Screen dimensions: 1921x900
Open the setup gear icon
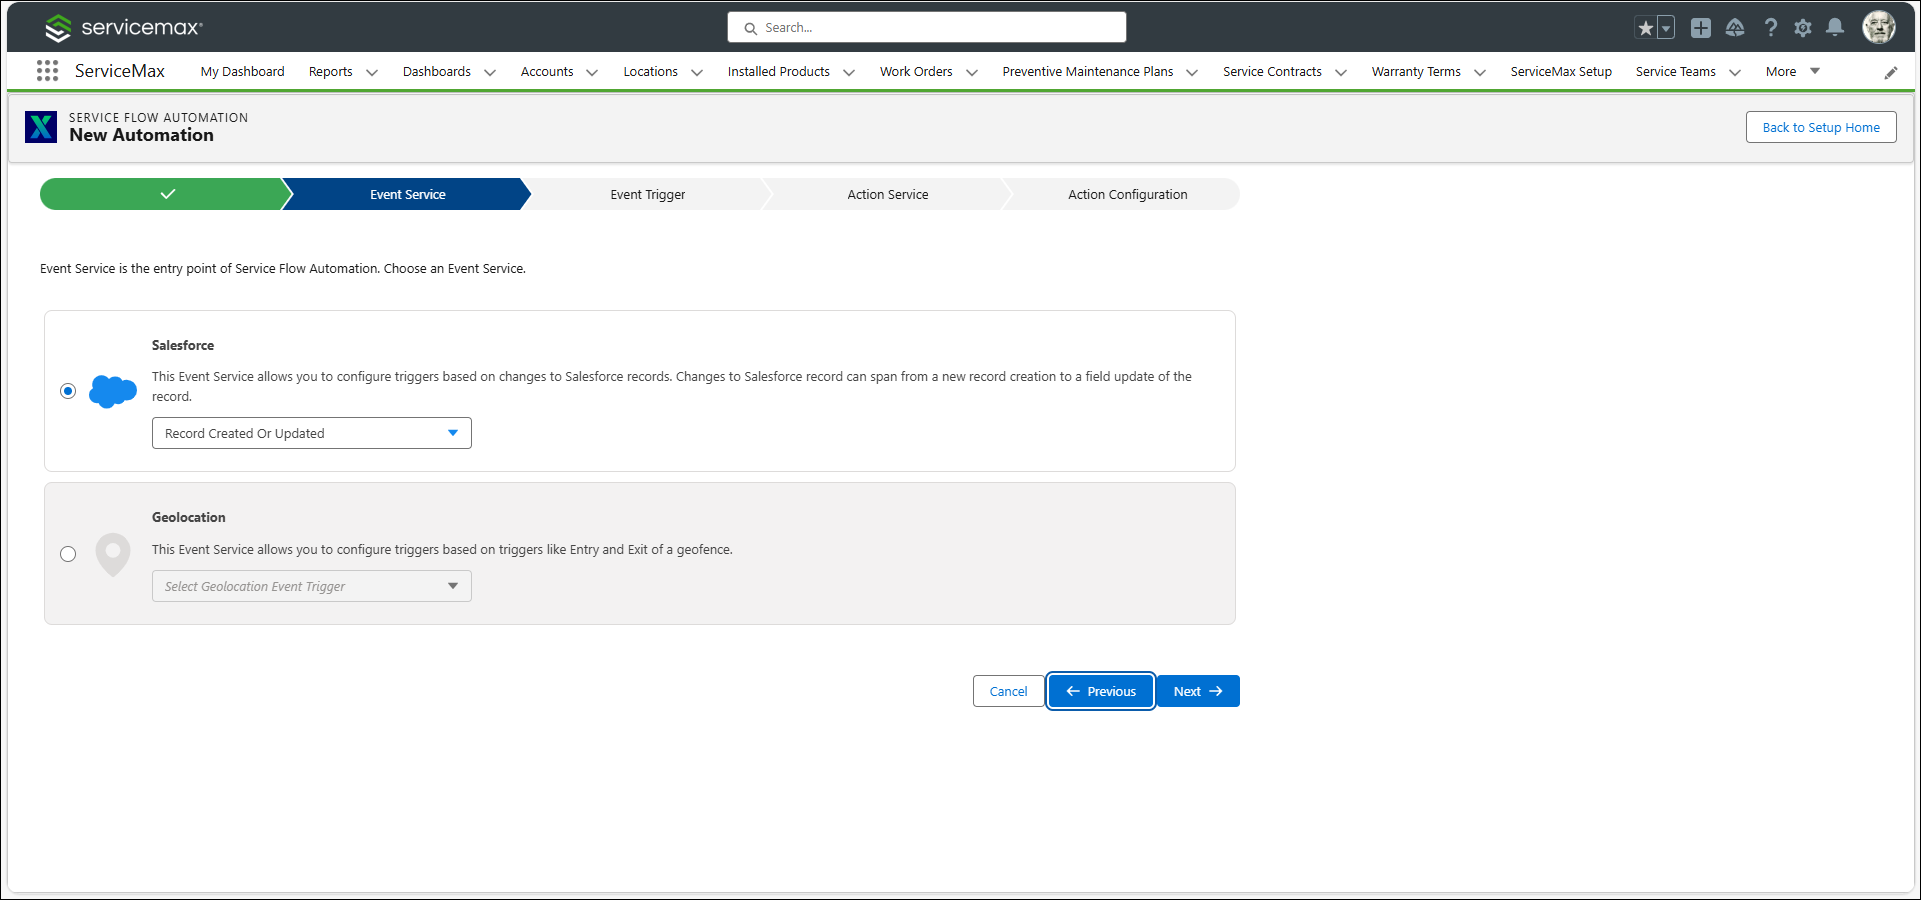pyautogui.click(x=1803, y=28)
